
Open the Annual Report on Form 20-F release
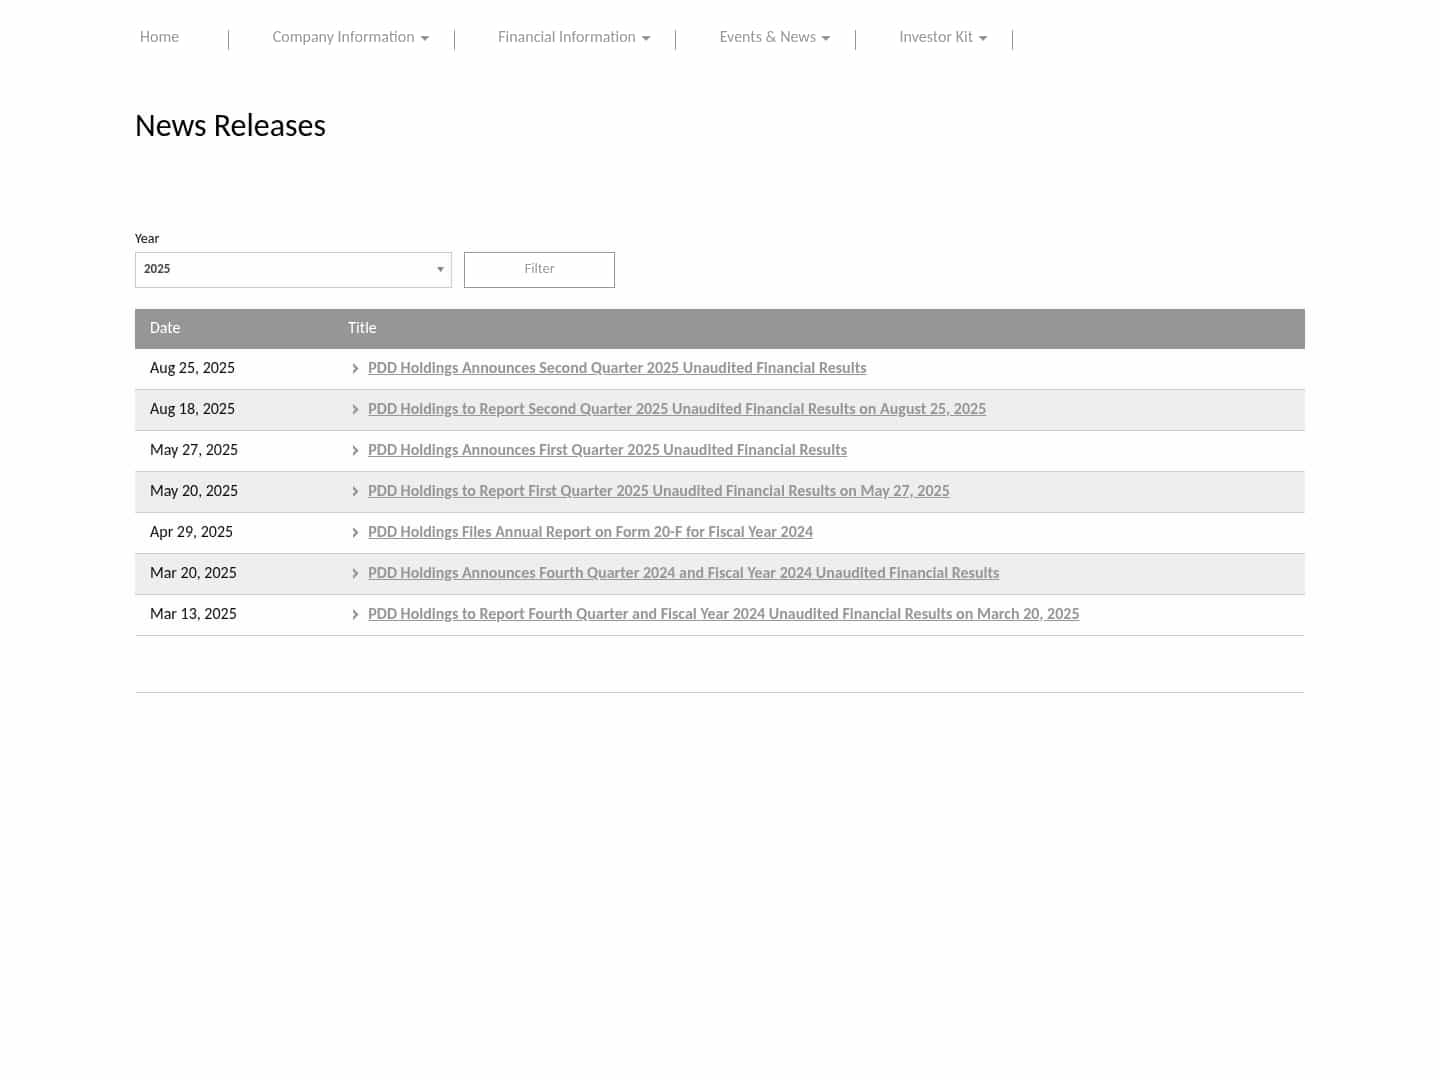click(x=590, y=532)
